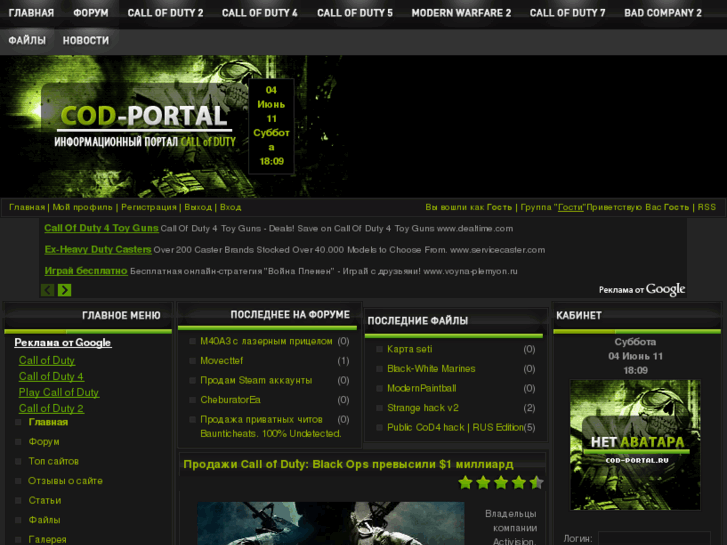The image size is (727, 545).
Task: Open the Гости group link
Action: [x=570, y=207]
